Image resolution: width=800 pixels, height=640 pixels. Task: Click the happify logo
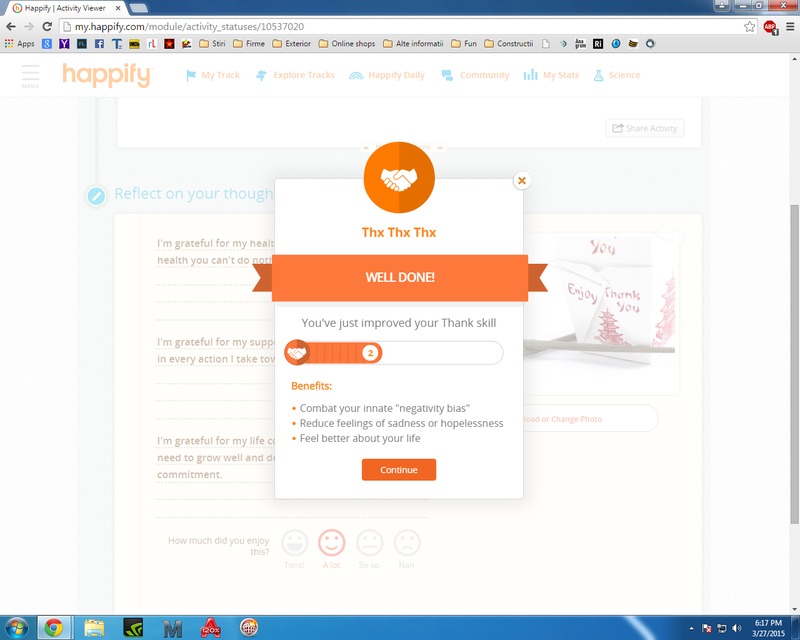(107, 75)
